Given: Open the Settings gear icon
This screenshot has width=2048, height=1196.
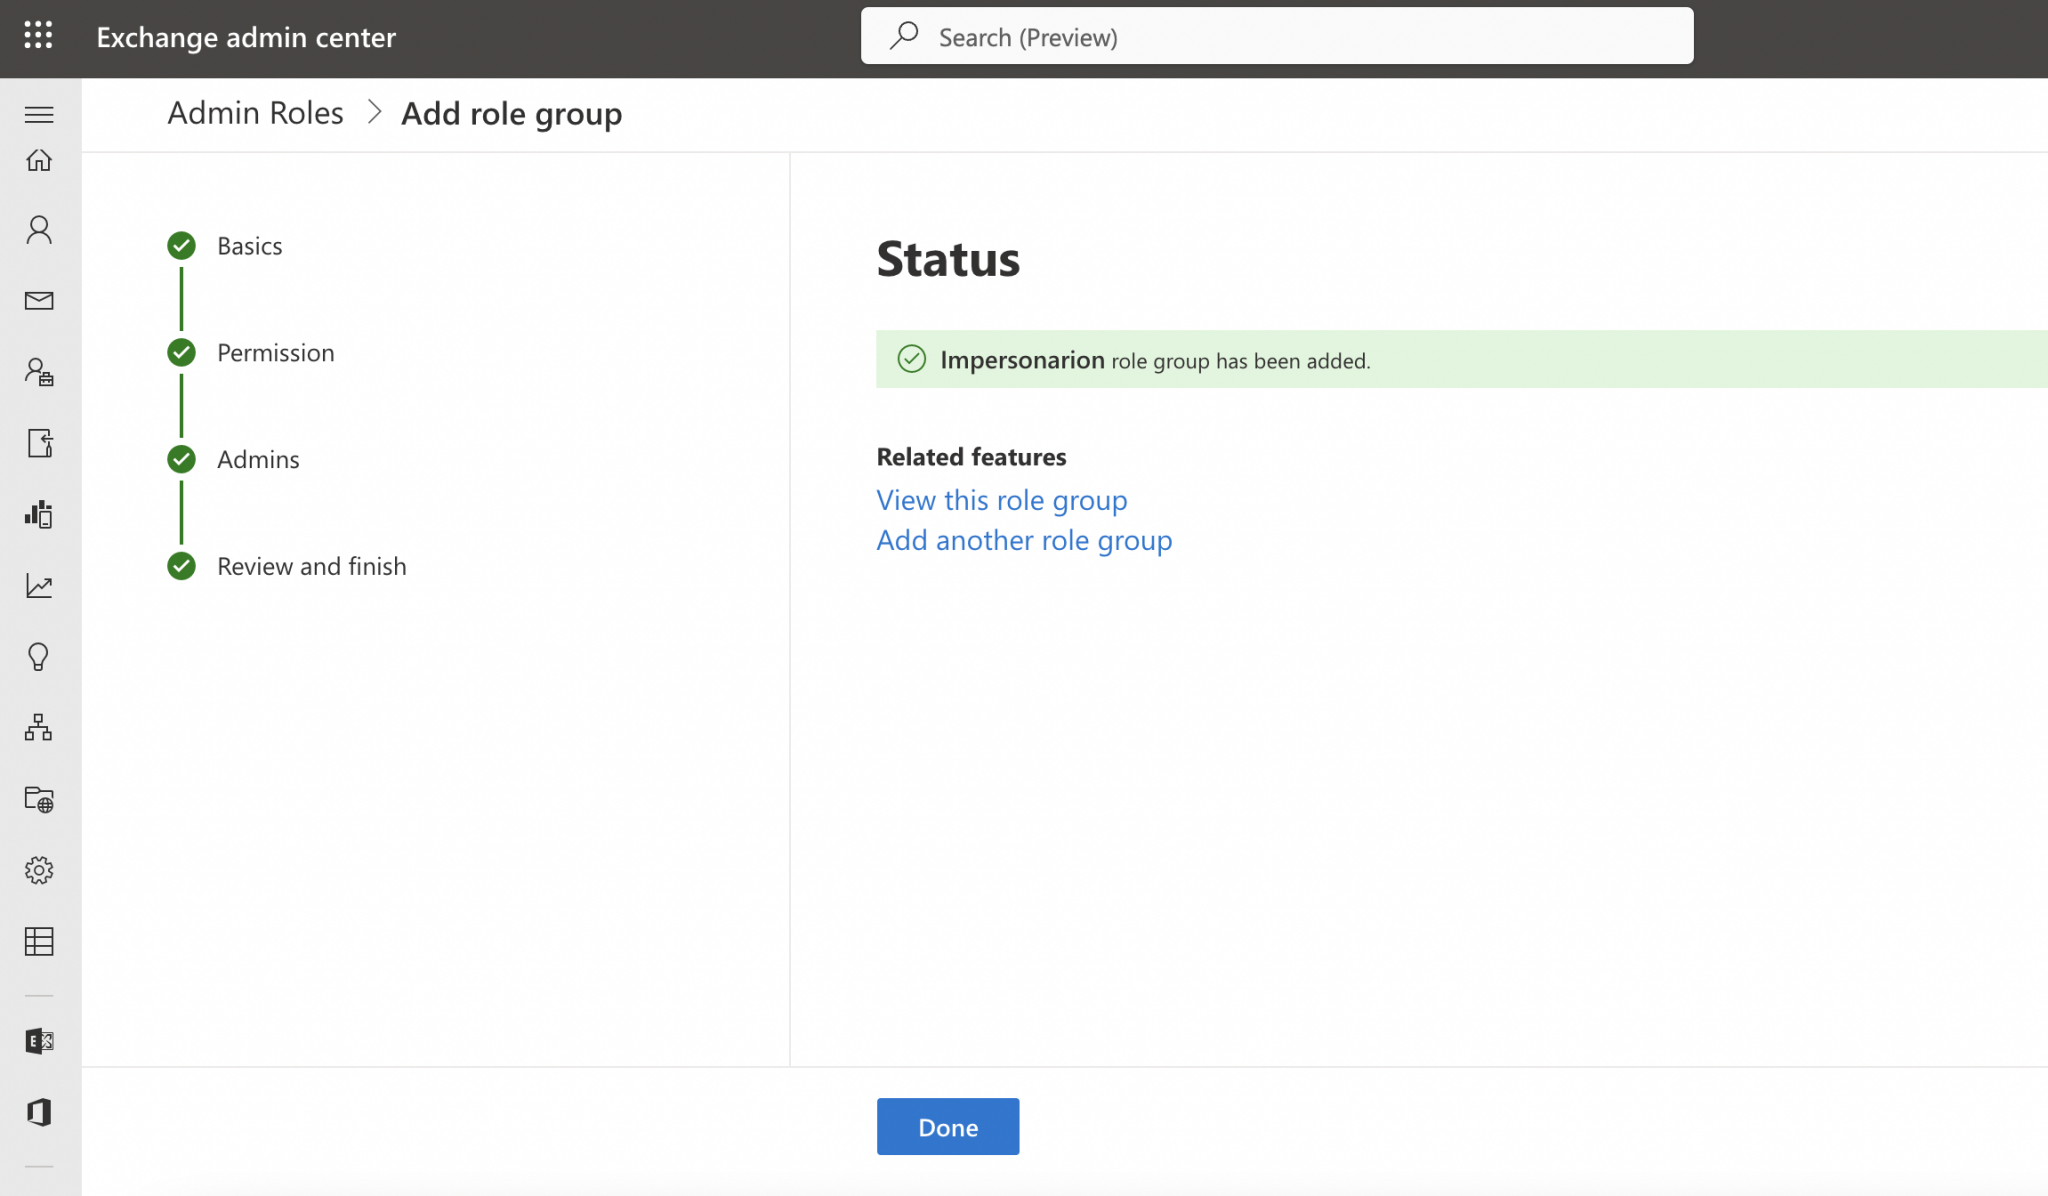Looking at the screenshot, I should [39, 870].
